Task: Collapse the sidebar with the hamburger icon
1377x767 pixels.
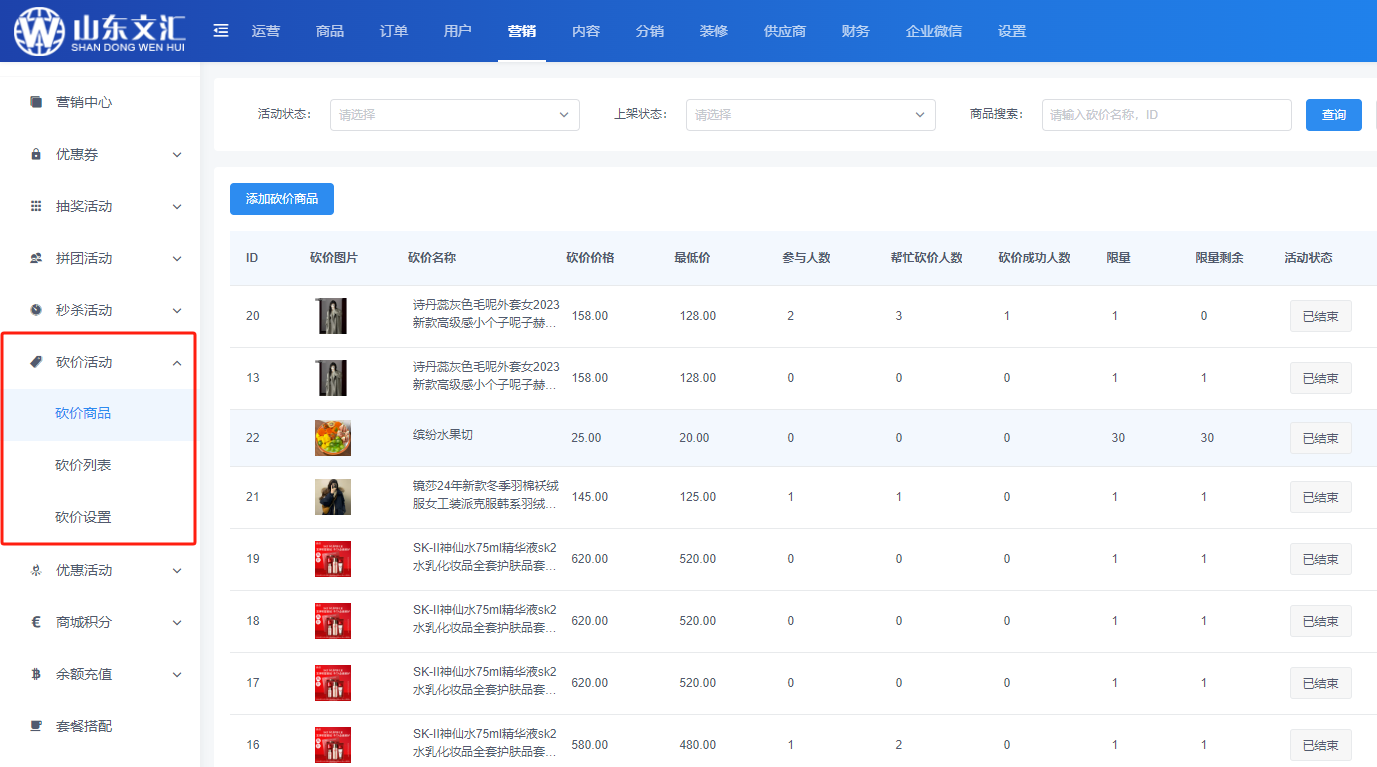Action: click(221, 31)
